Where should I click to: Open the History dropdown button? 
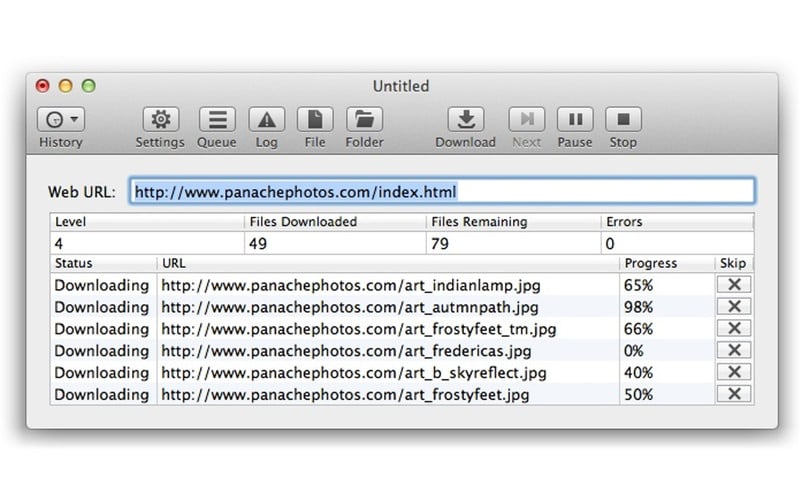(61, 119)
